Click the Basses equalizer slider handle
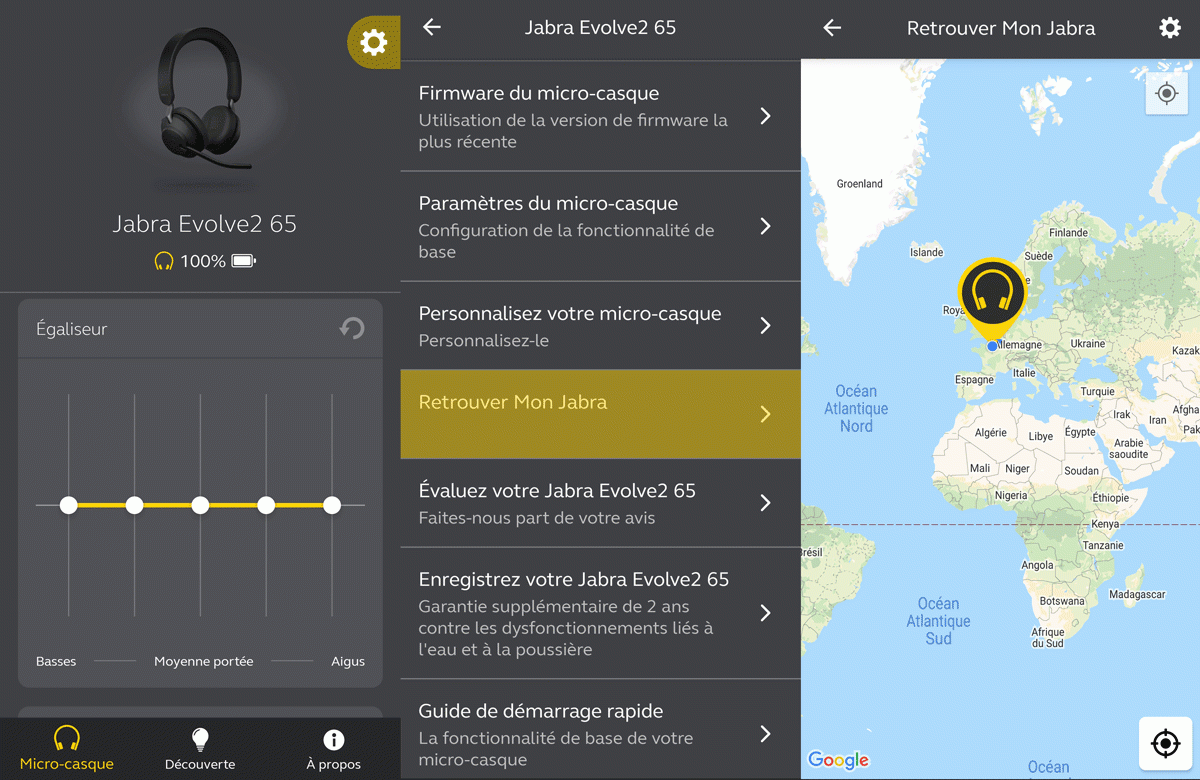The width and height of the screenshot is (1200, 780). [69, 505]
